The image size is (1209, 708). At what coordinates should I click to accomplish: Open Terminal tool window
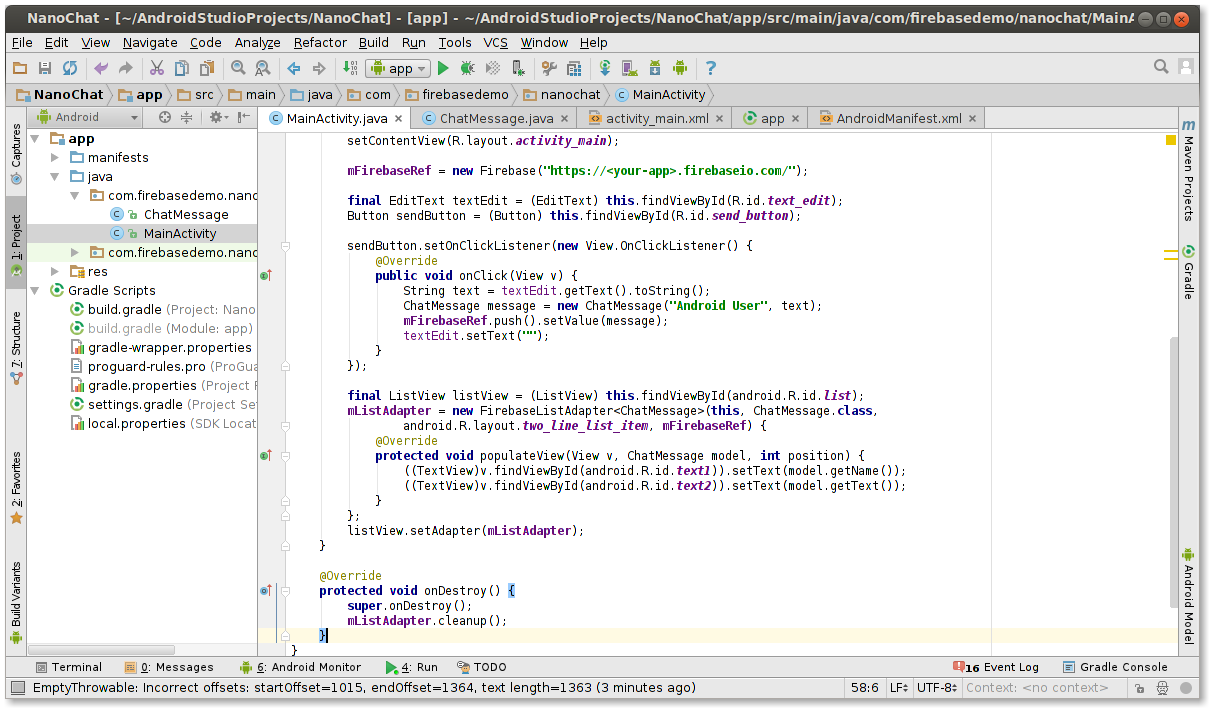click(68, 667)
